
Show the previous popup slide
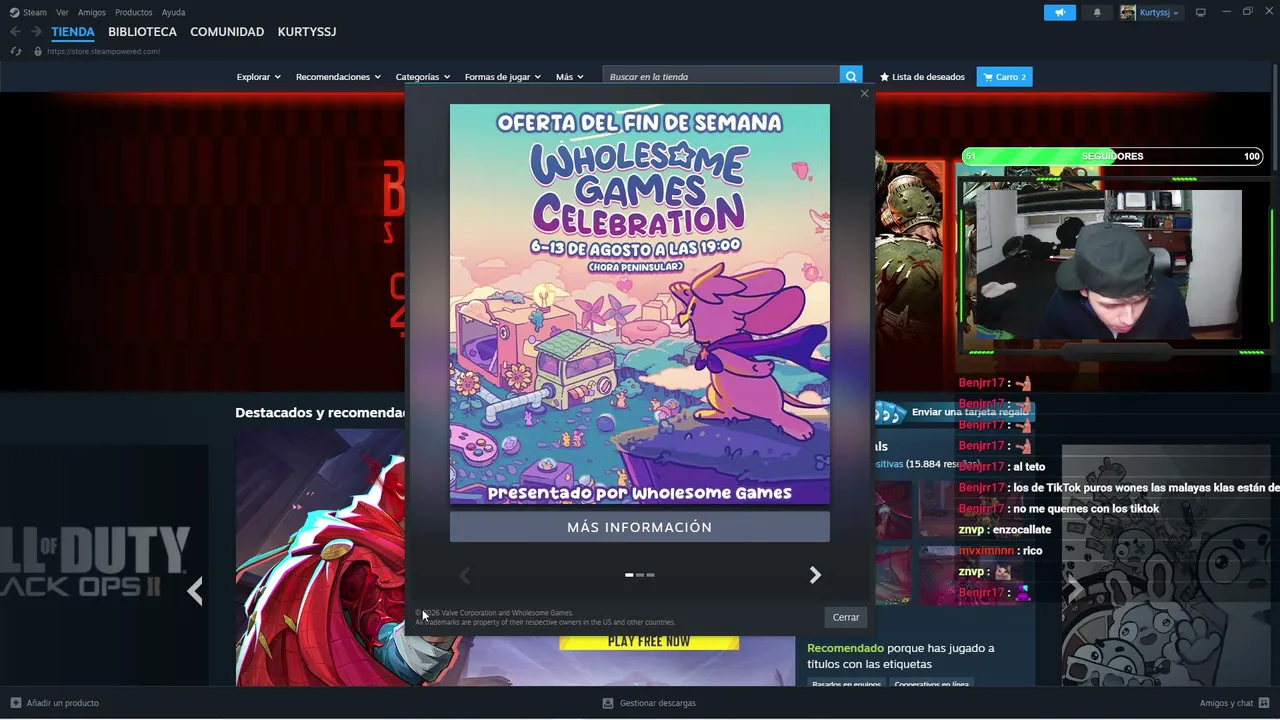464,575
